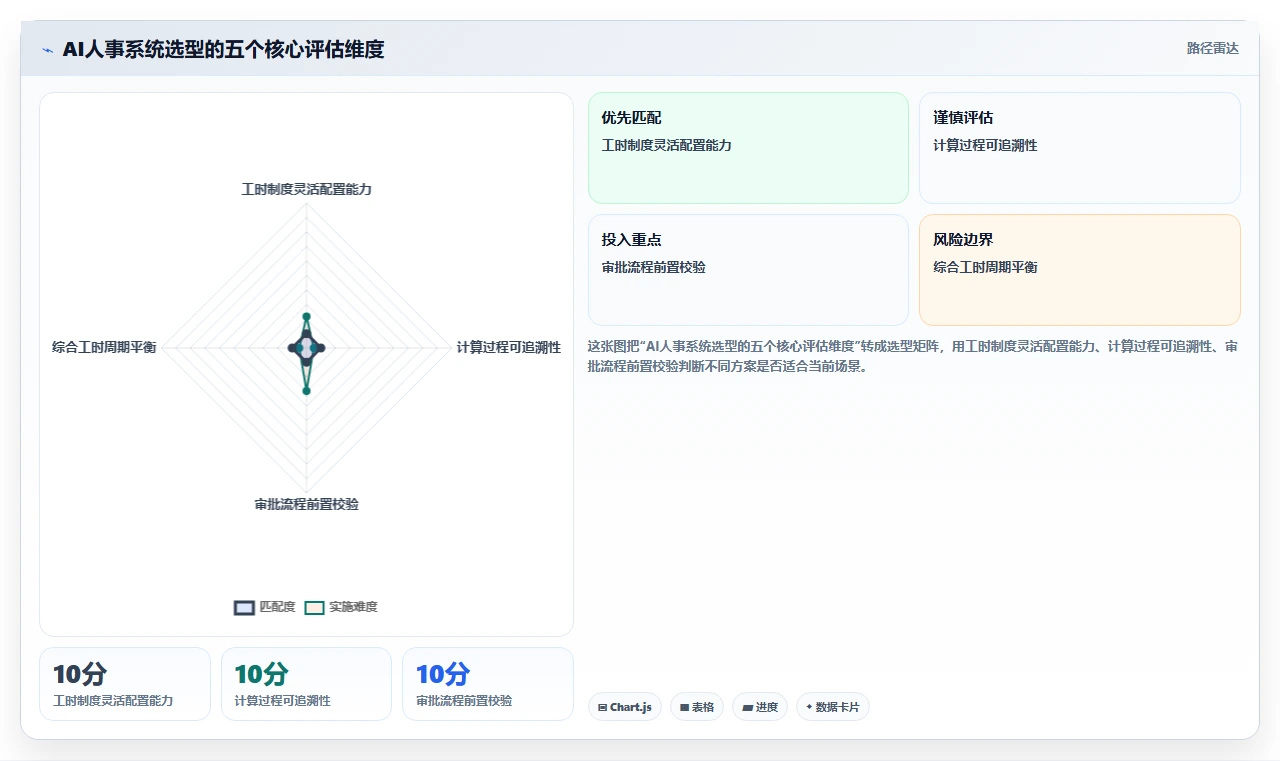Click the 工时制度灵活配置能力 radar axis label
Image resolution: width=1280 pixels, height=761 pixels.
click(x=306, y=189)
